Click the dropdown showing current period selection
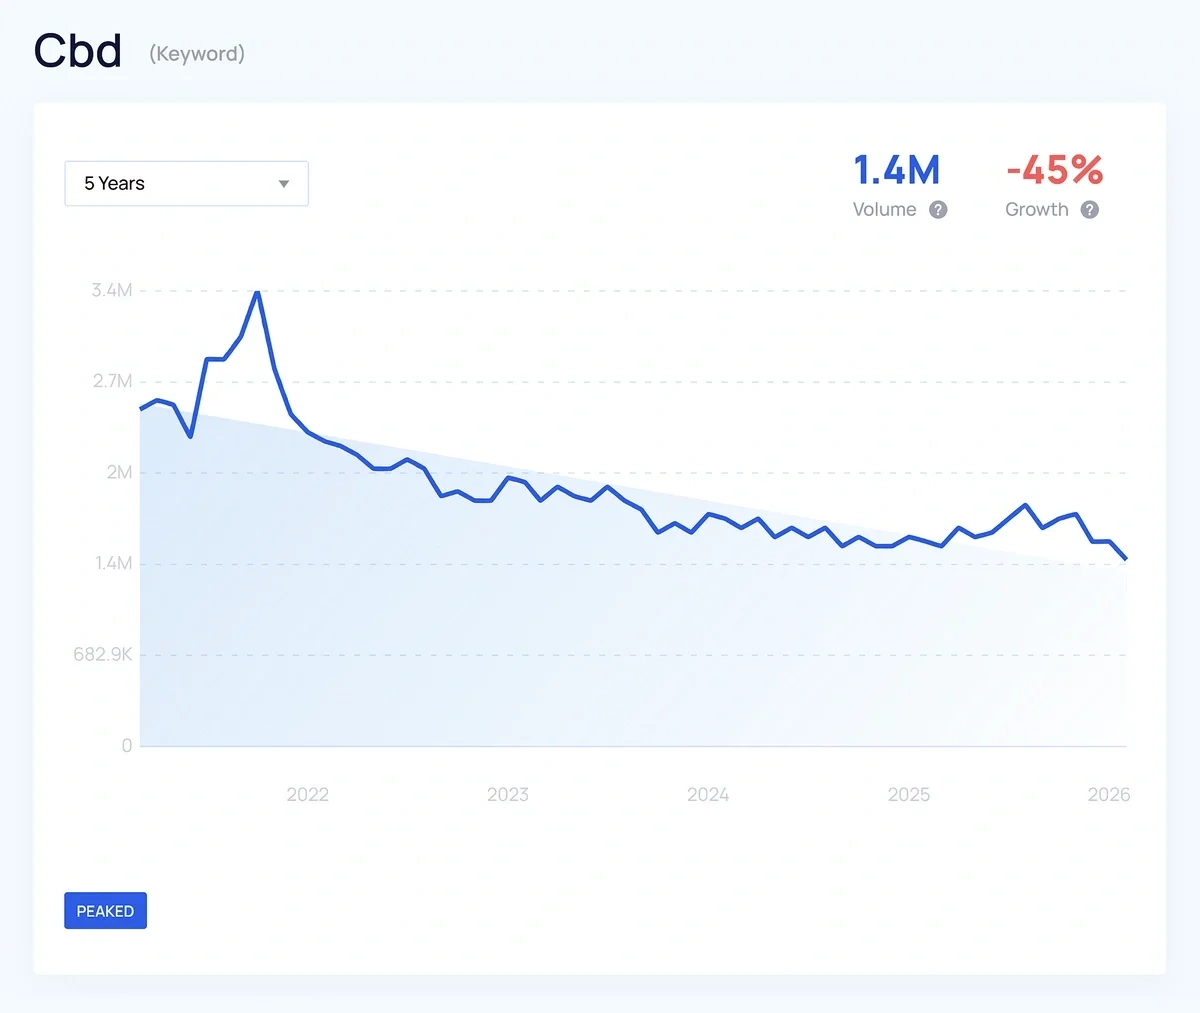The width and height of the screenshot is (1200, 1013). pos(186,184)
